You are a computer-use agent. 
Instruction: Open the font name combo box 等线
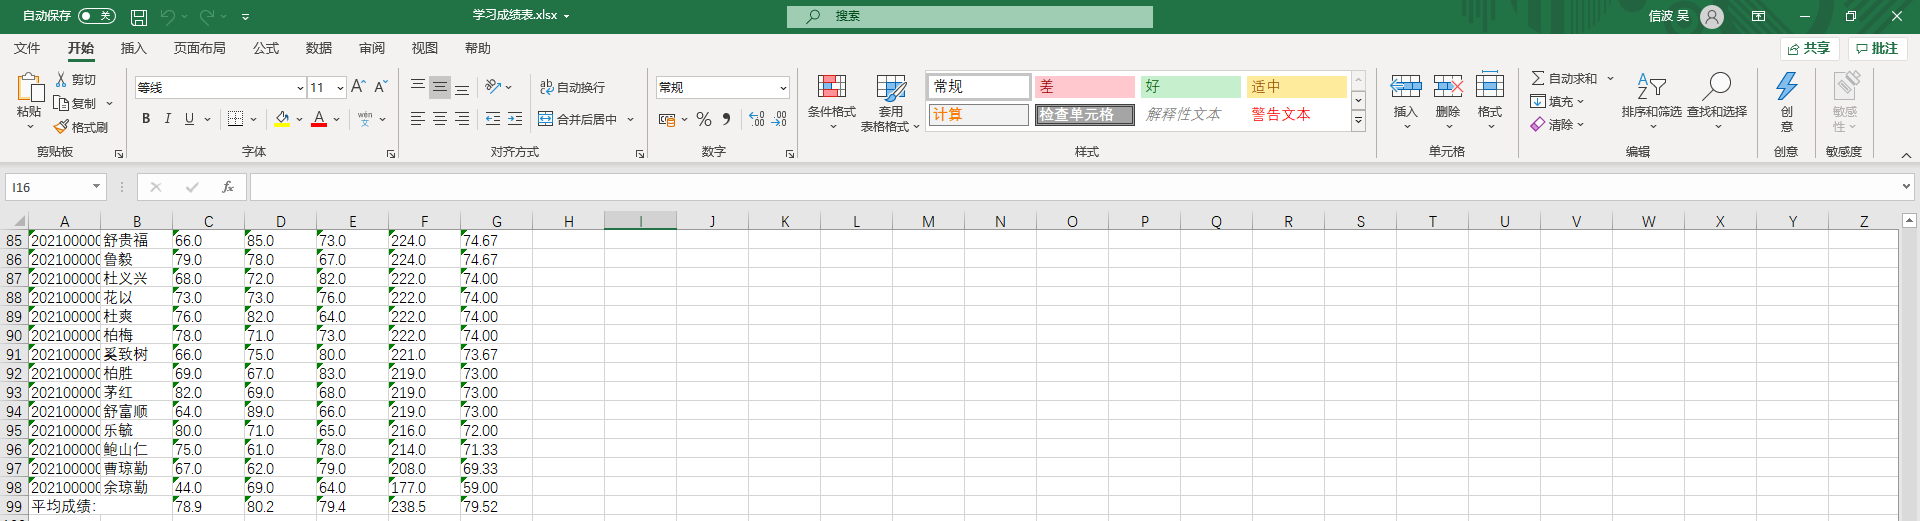[x=220, y=88]
